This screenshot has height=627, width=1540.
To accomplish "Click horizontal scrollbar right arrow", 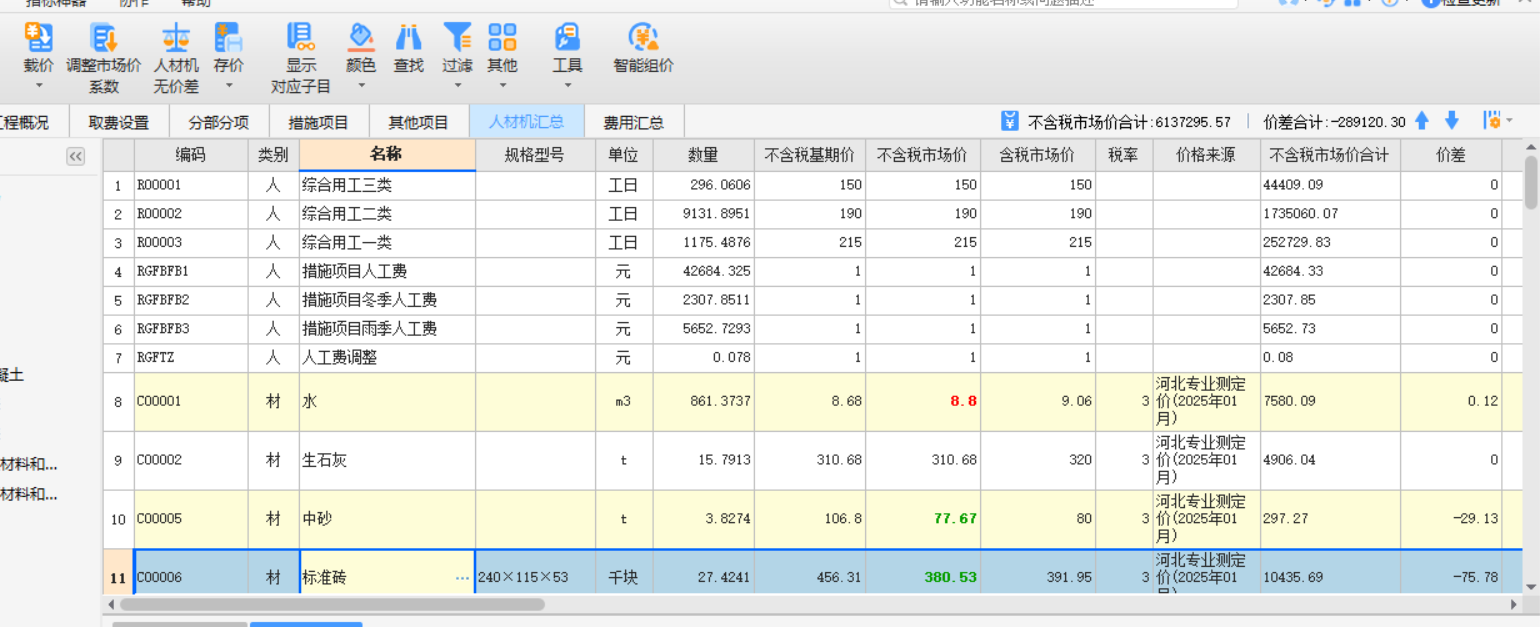I will [1513, 605].
